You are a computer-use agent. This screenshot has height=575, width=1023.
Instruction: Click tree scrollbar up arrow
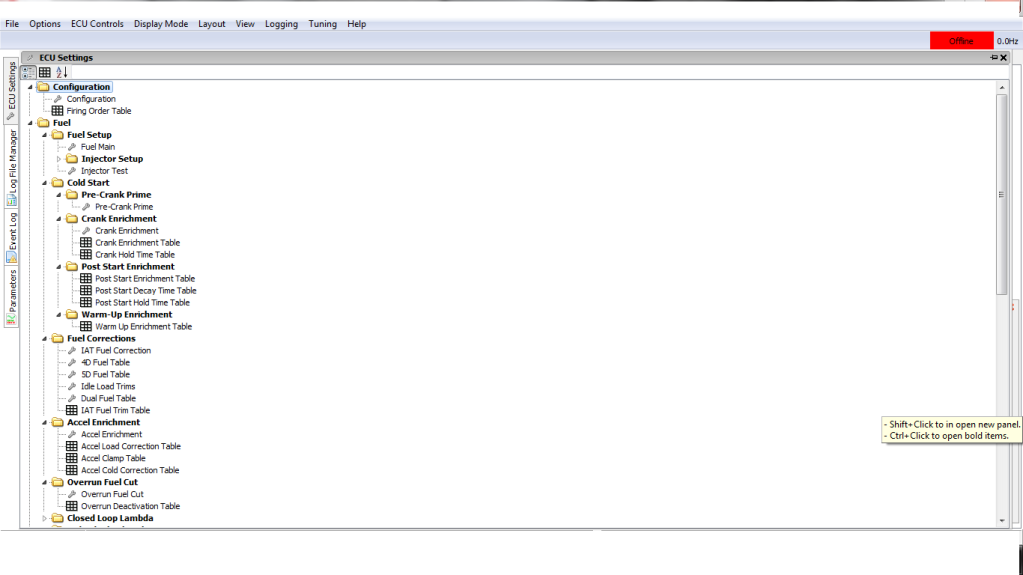[1002, 87]
